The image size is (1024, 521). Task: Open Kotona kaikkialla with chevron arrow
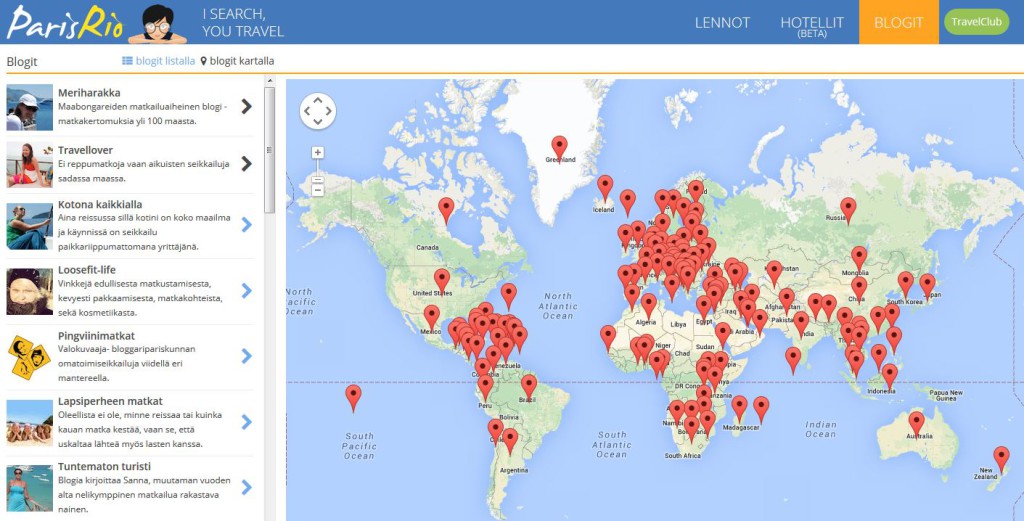tap(246, 225)
